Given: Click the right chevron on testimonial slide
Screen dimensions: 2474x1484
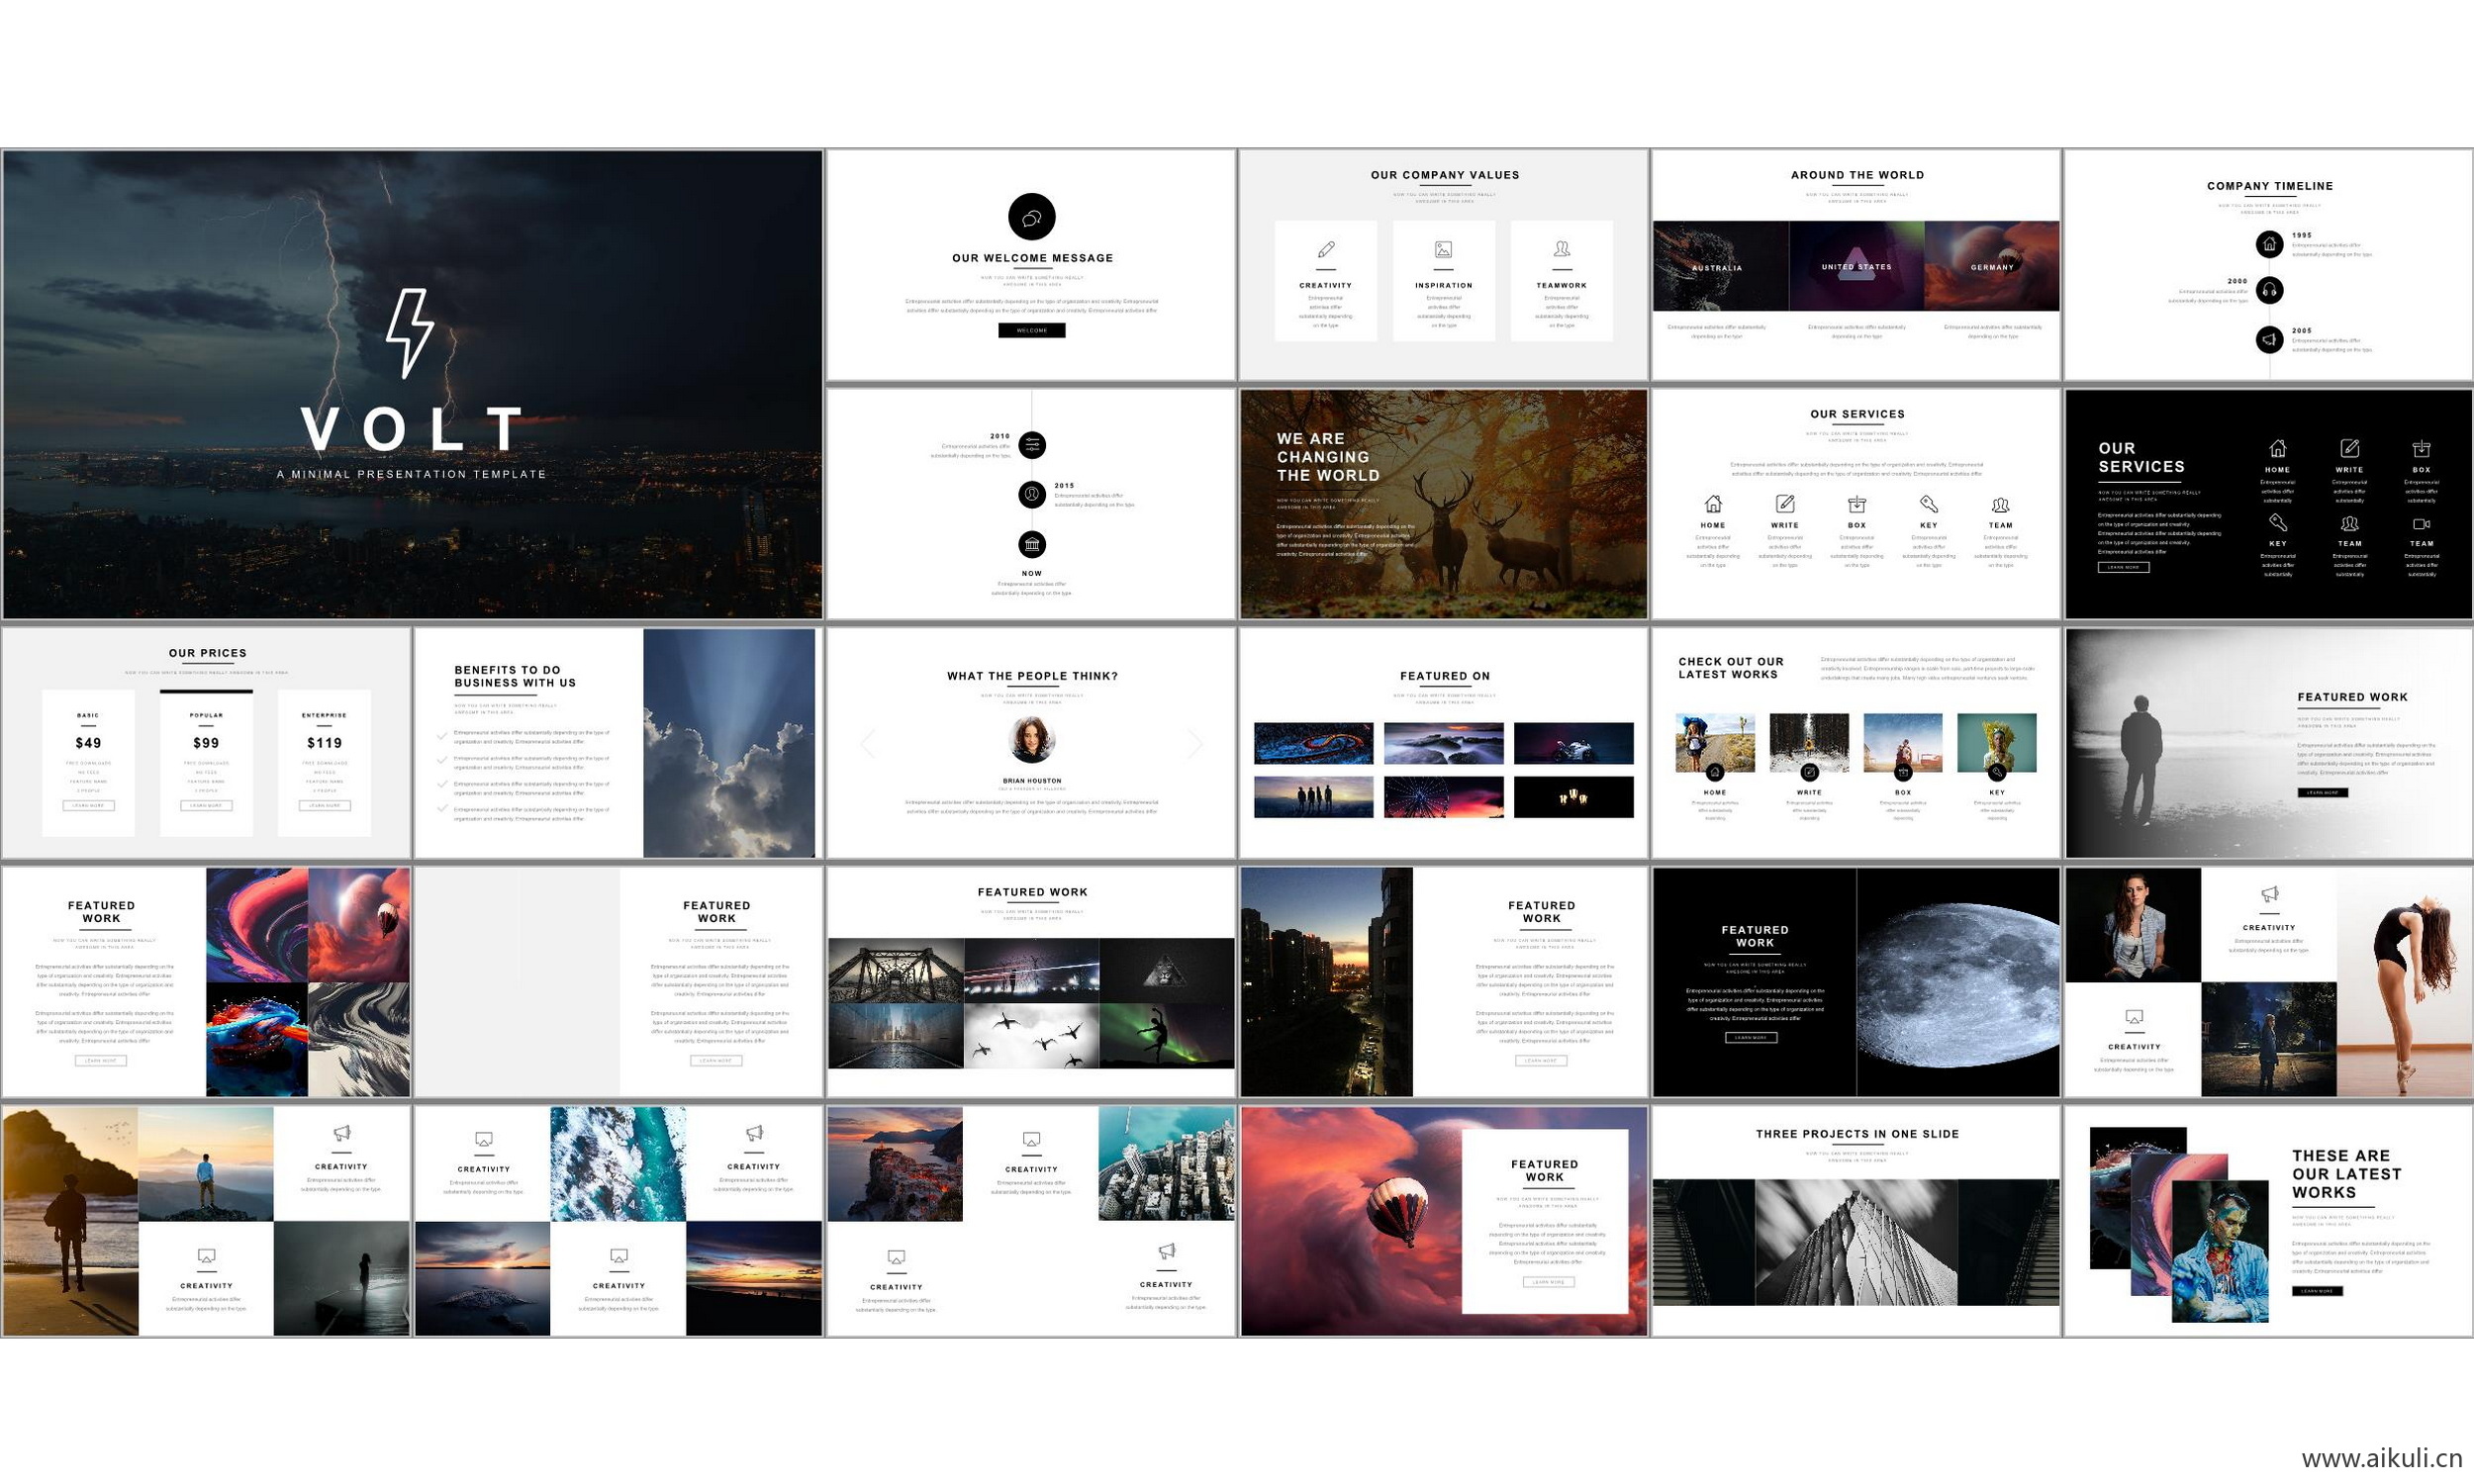Looking at the screenshot, I should pos(1195,743).
